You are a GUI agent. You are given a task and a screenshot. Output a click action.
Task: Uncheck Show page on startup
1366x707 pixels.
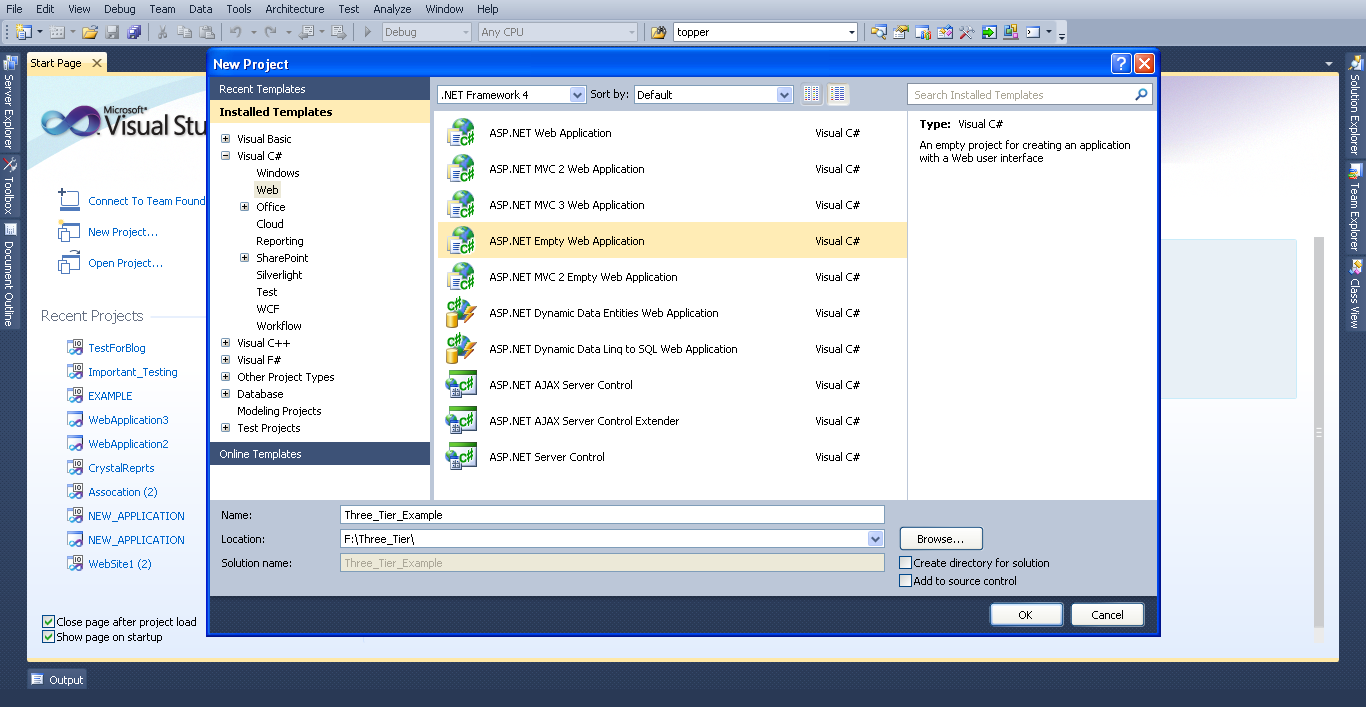[x=48, y=637]
